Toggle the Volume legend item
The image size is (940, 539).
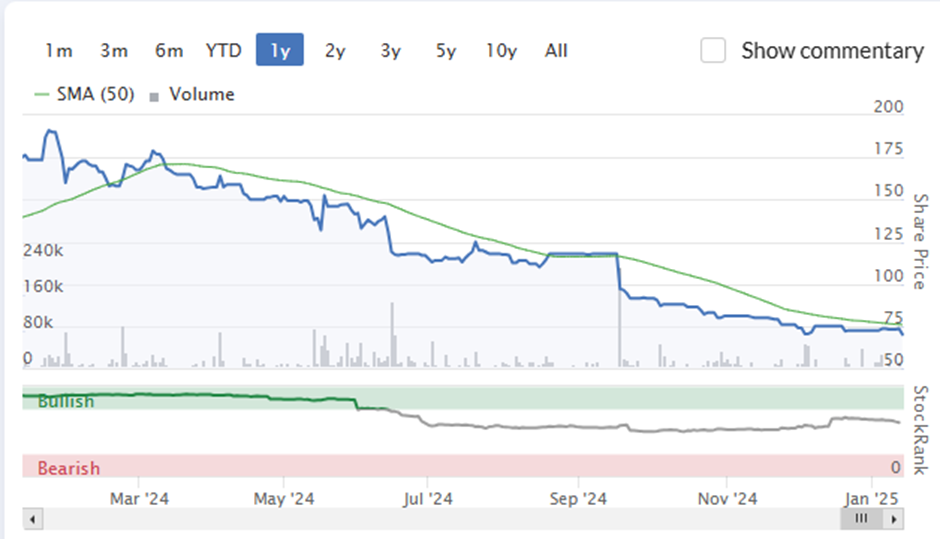point(192,94)
